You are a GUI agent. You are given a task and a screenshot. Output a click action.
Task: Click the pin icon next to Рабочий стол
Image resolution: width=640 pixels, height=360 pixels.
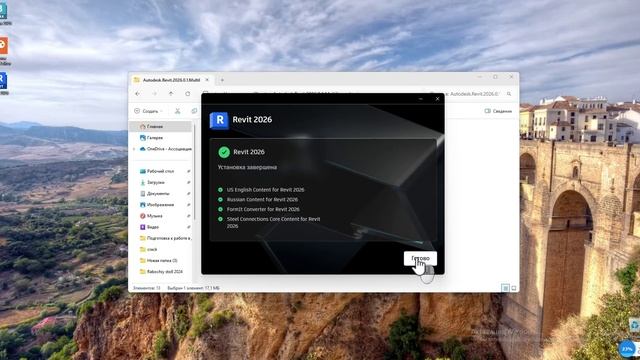189,171
